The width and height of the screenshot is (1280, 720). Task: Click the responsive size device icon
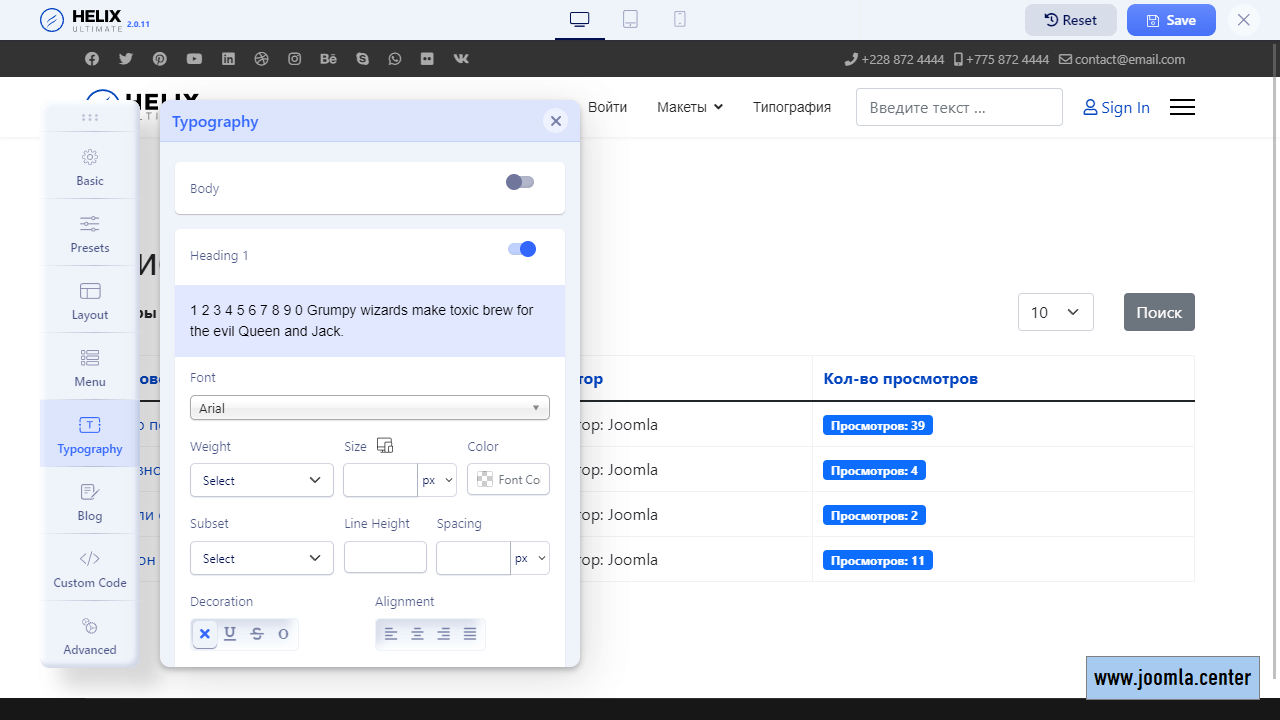pyautogui.click(x=386, y=446)
